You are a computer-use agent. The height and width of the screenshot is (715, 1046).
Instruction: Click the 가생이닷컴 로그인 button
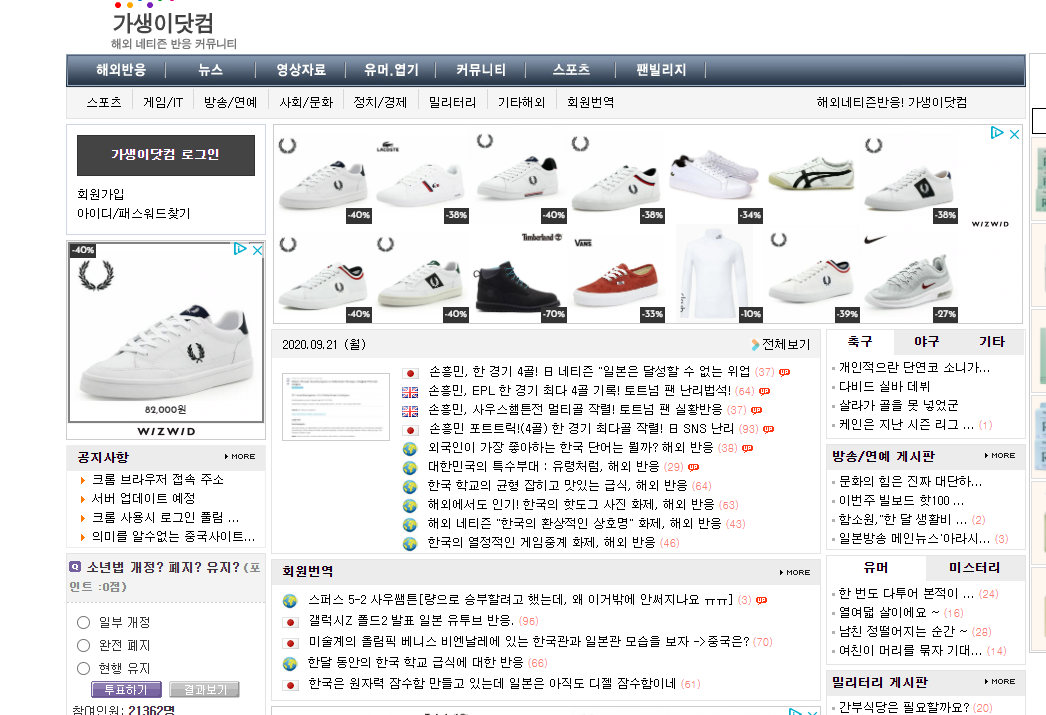165,155
